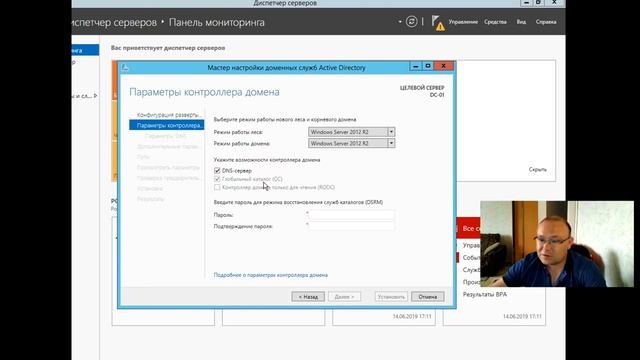This screenshot has width=640, height=360.
Task: Click the Пароль input field
Action: point(351,215)
